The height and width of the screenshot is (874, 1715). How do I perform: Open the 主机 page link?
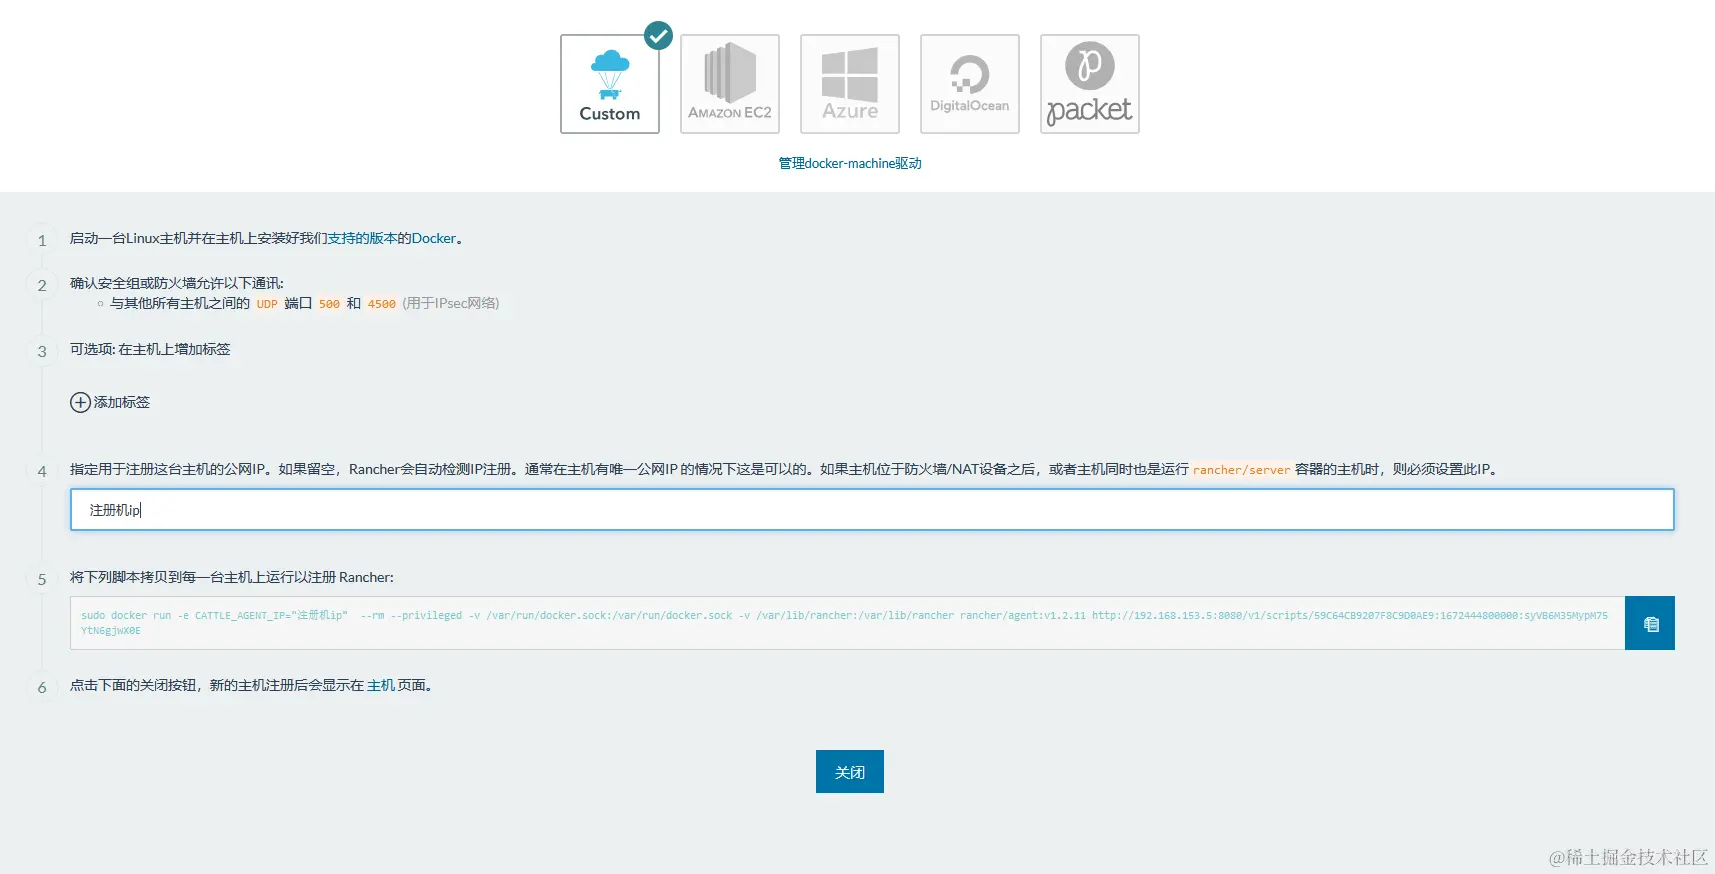[381, 685]
